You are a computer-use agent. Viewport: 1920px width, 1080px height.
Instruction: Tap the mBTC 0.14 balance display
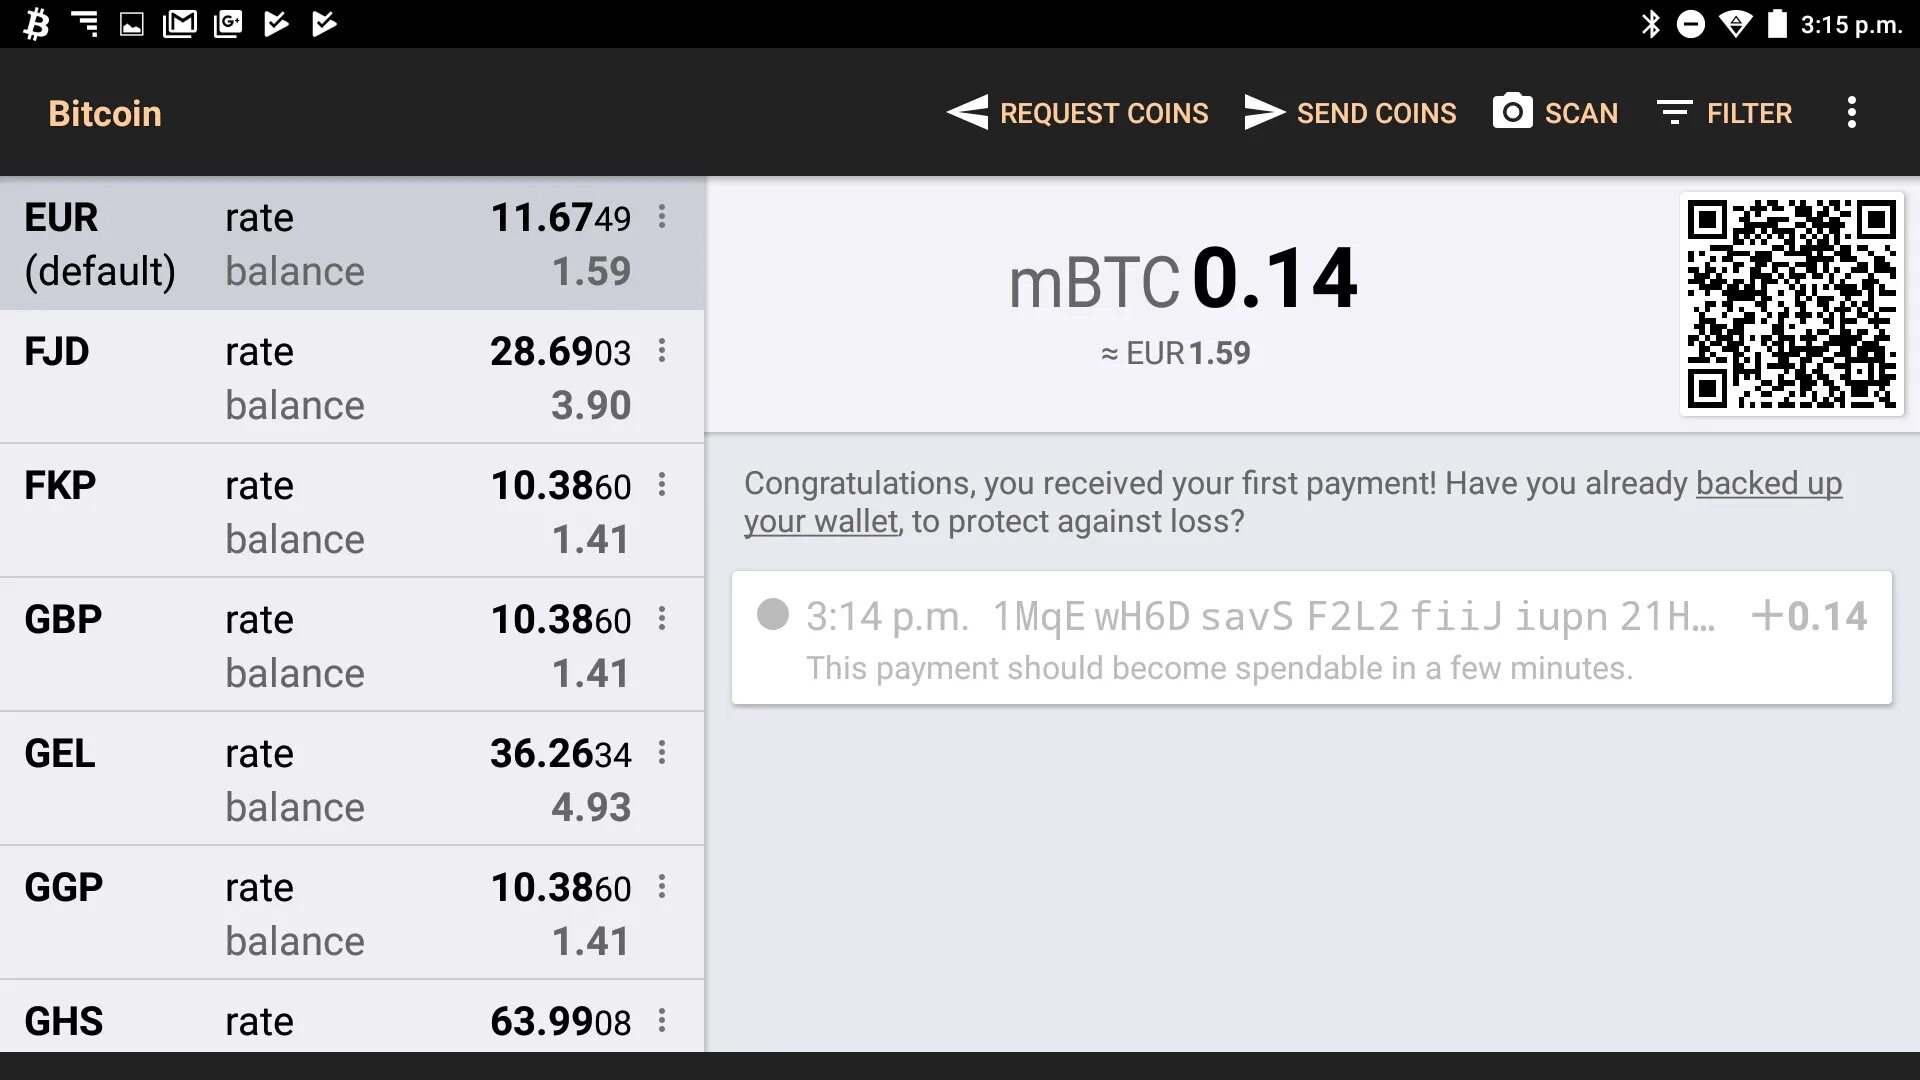(1182, 280)
